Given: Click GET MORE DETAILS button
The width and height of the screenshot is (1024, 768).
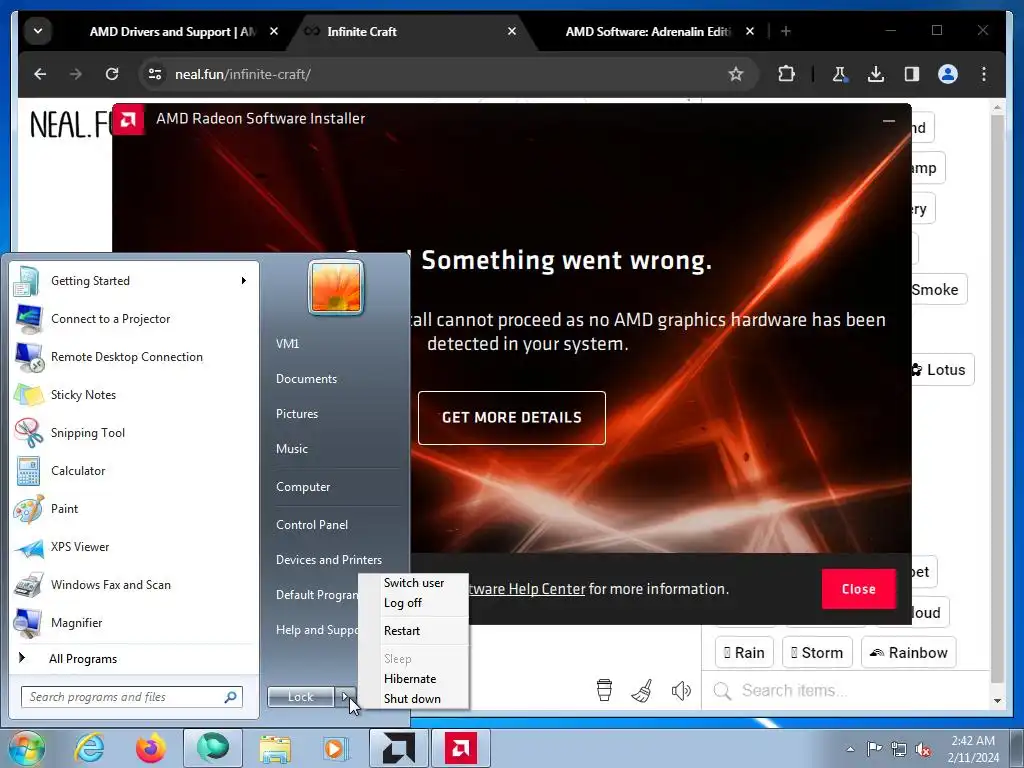Looking at the screenshot, I should pyautogui.click(x=511, y=418).
